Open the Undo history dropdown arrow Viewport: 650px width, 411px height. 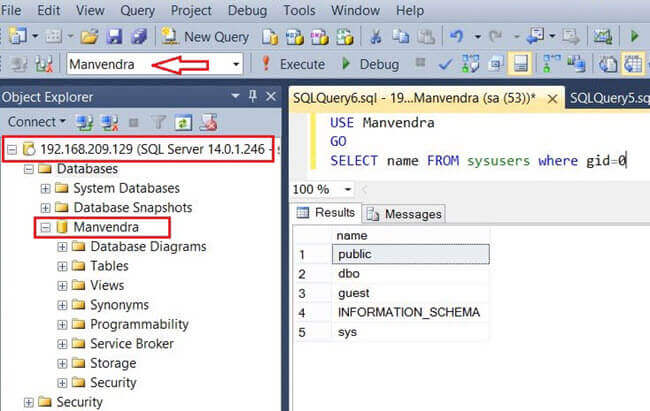point(478,37)
